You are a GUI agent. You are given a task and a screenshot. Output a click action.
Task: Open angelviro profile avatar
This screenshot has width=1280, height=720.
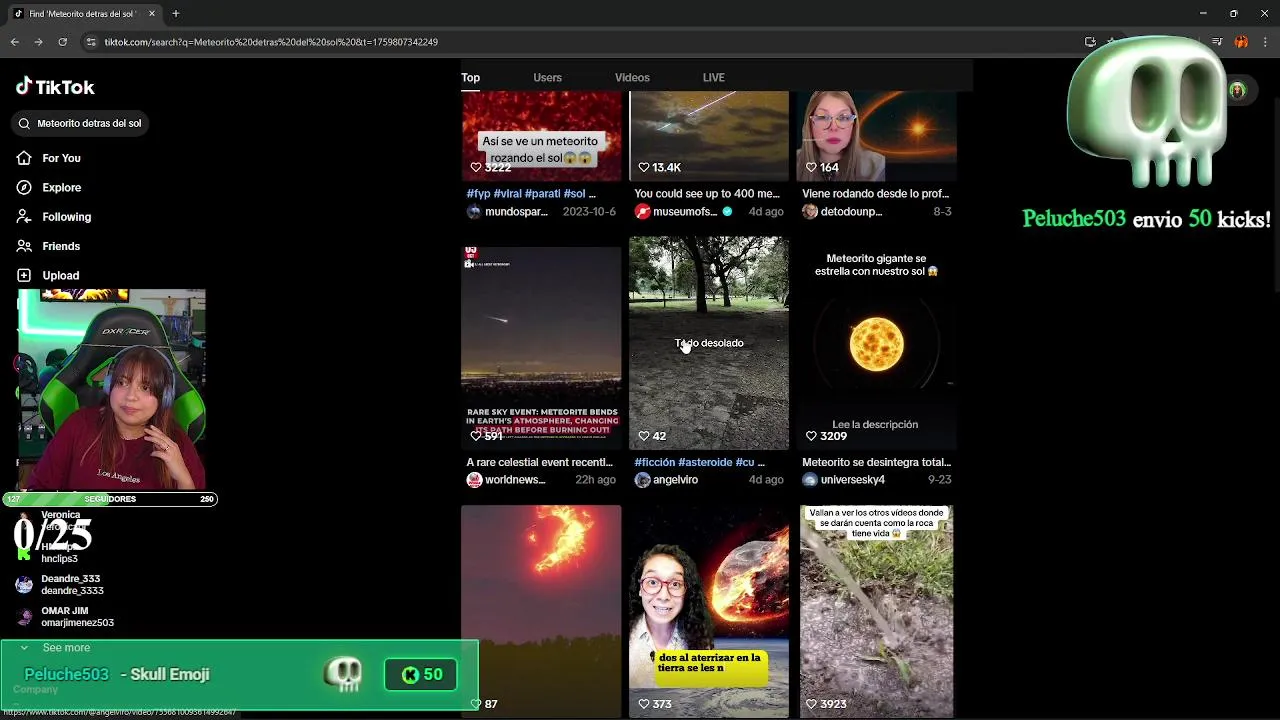[642, 480]
